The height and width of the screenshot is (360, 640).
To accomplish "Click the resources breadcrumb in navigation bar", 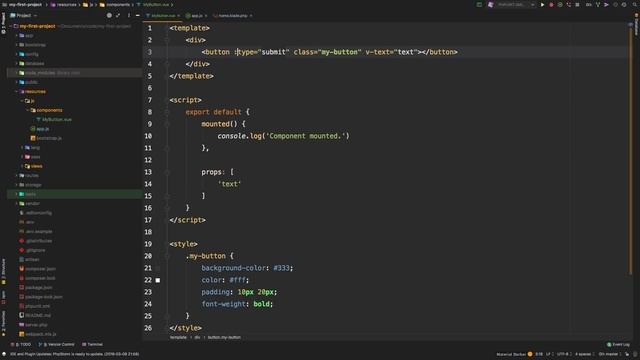I will click(x=64, y=5).
